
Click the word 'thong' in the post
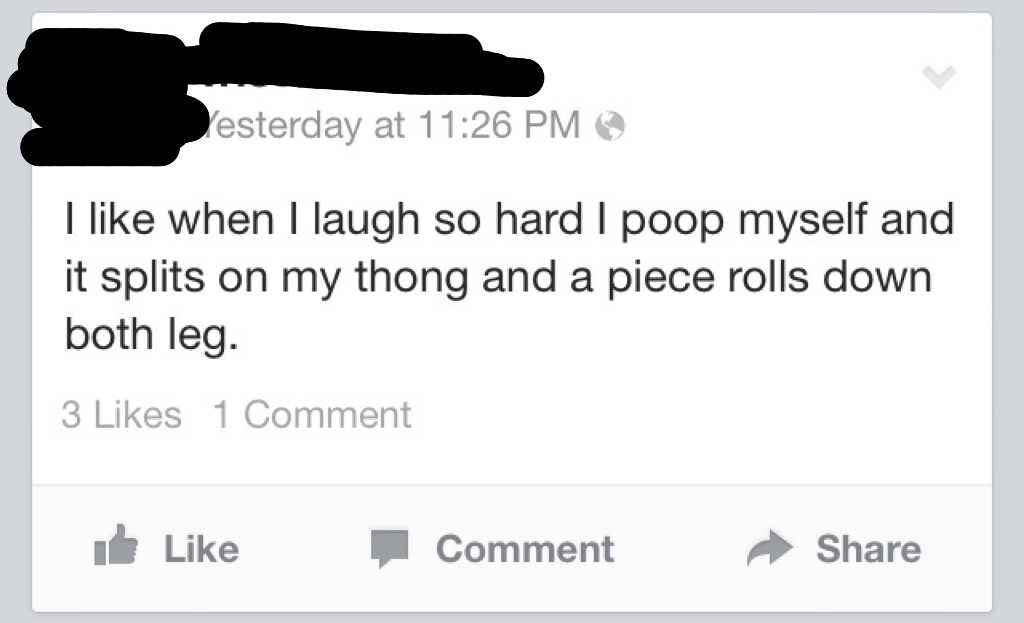point(411,278)
